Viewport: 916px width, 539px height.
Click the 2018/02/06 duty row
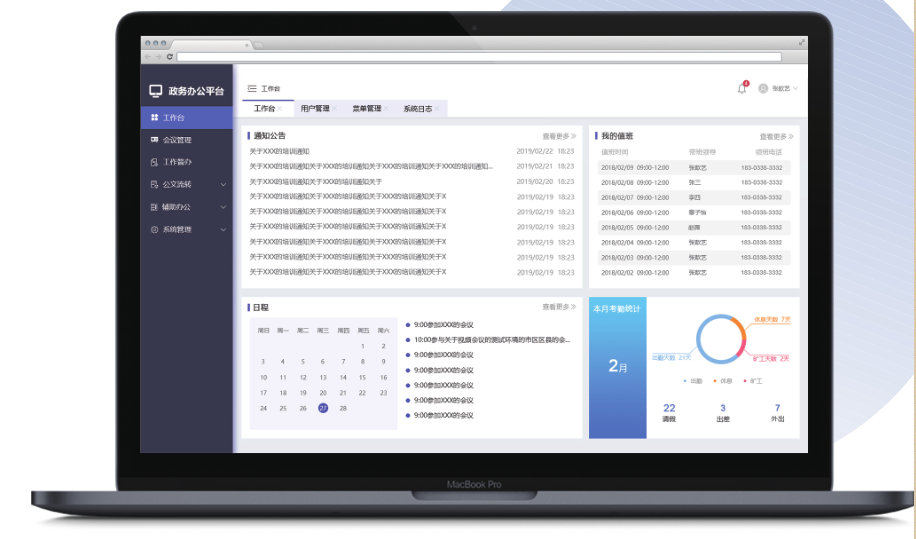(x=694, y=213)
